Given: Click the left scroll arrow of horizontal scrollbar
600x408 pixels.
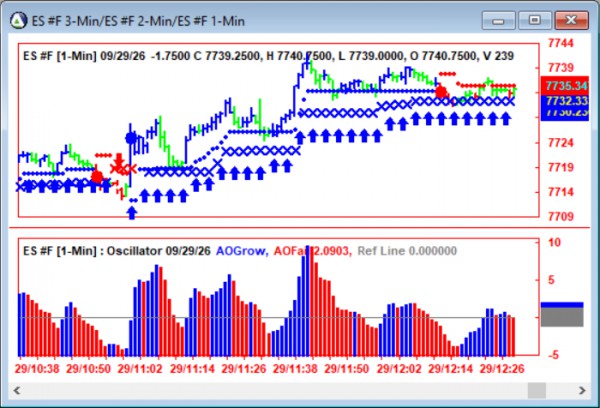Looking at the screenshot, I should tap(17, 390).
